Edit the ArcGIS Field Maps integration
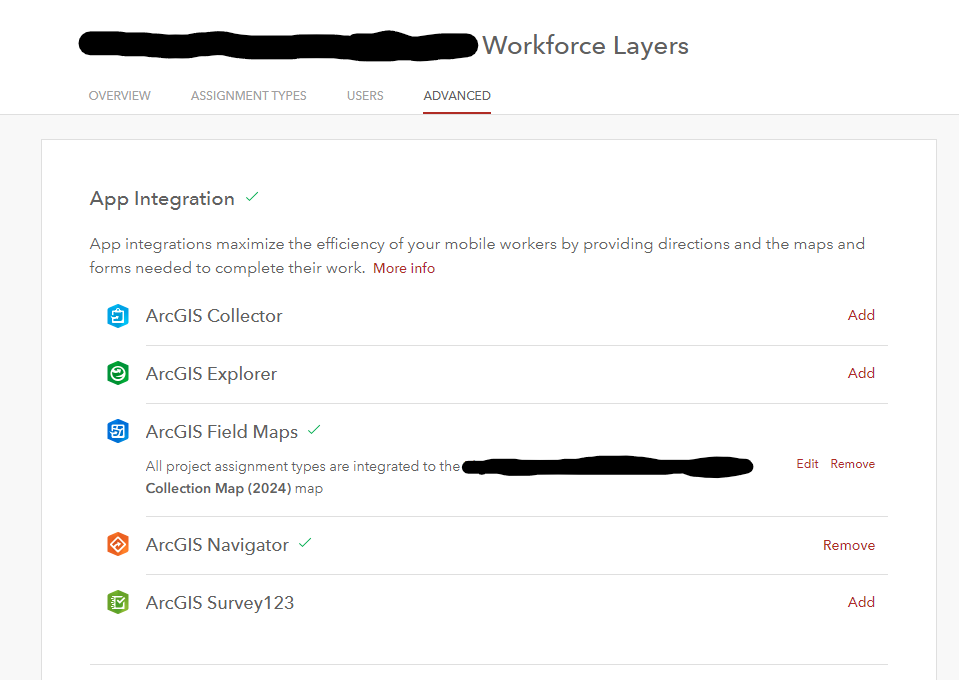 807,463
